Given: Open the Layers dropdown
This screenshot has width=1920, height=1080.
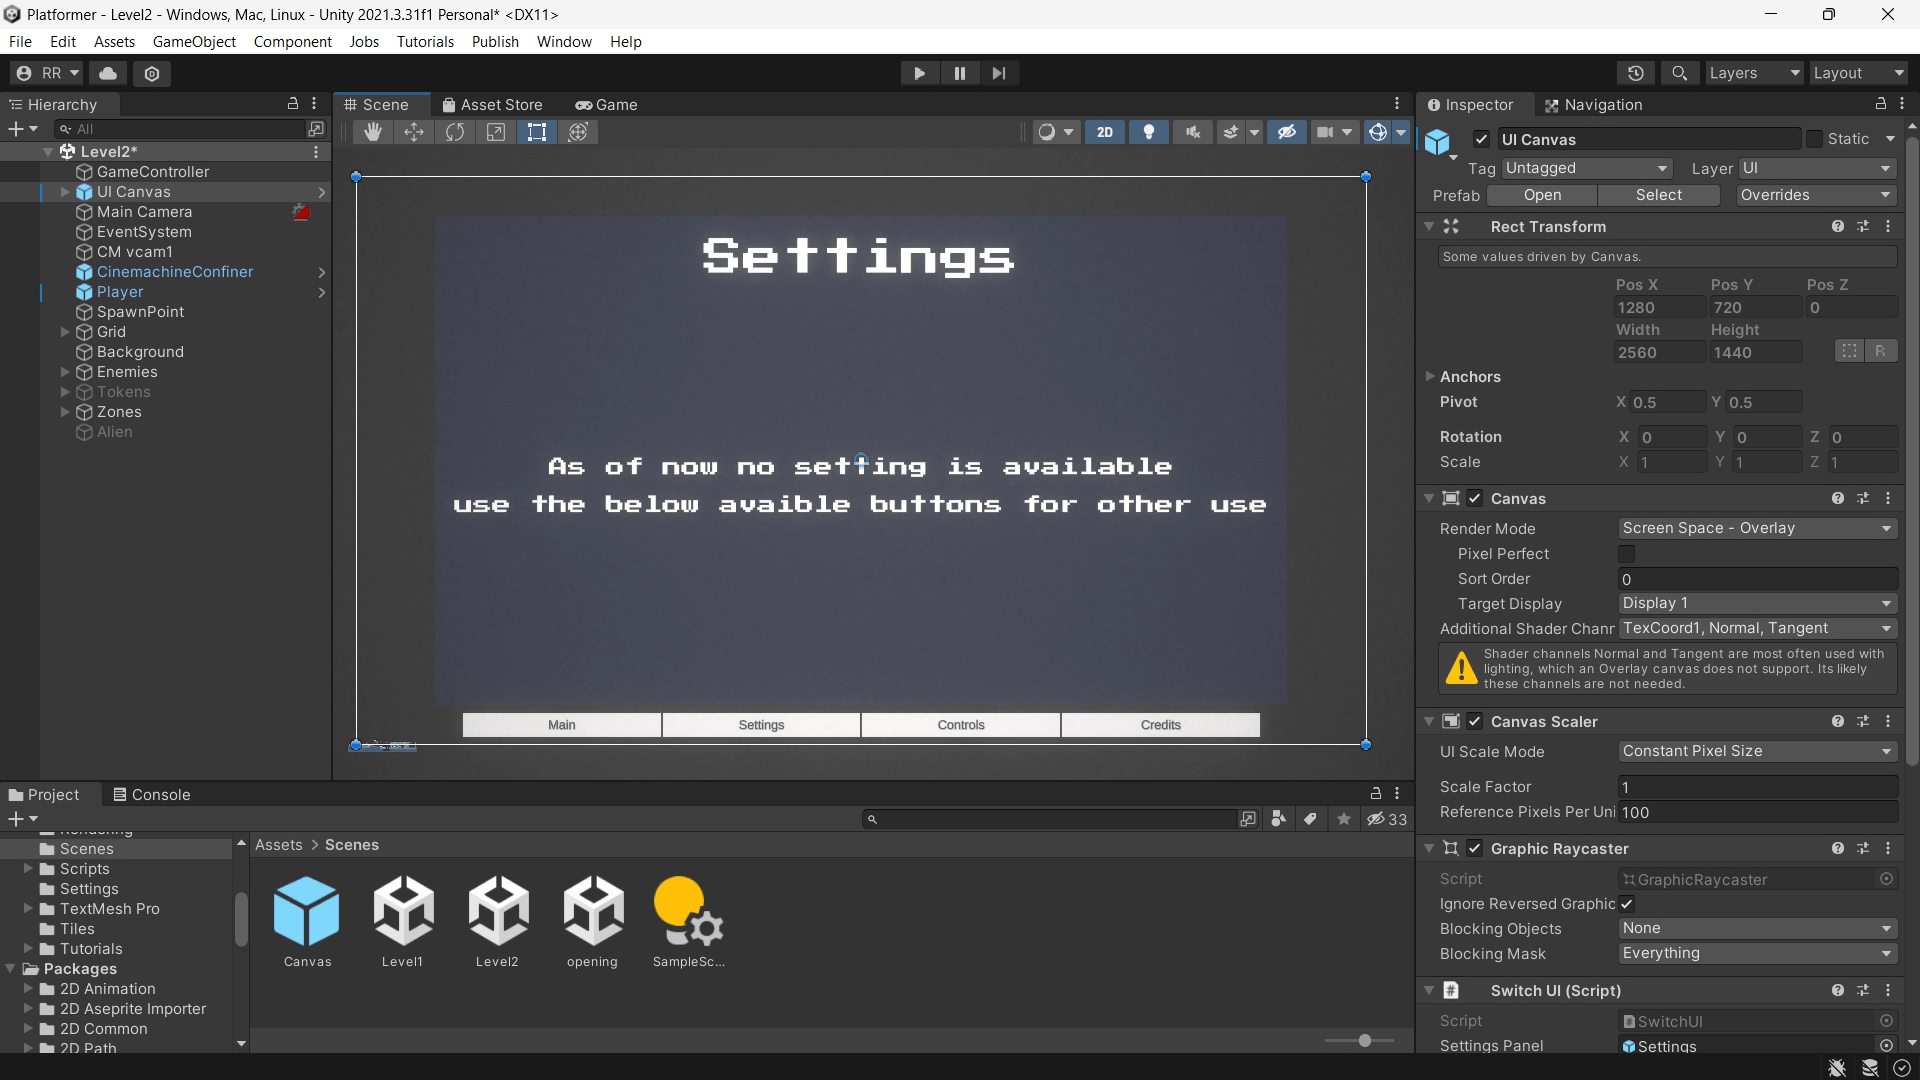Looking at the screenshot, I should (x=1754, y=73).
